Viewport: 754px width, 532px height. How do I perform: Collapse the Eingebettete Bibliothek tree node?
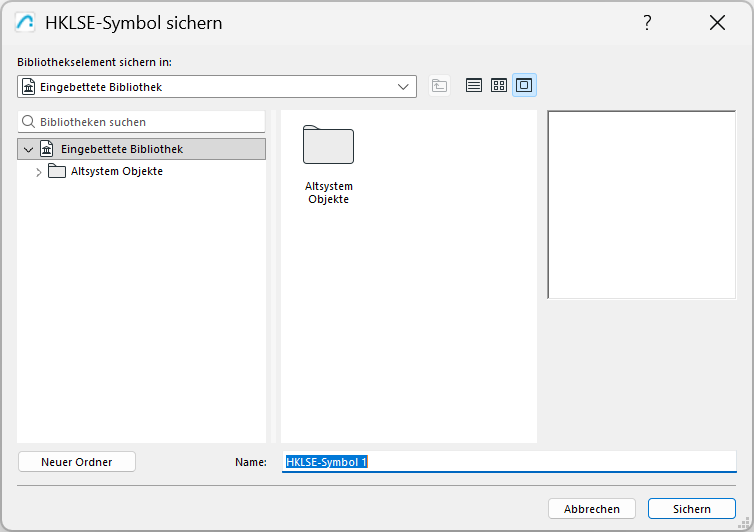click(28, 150)
